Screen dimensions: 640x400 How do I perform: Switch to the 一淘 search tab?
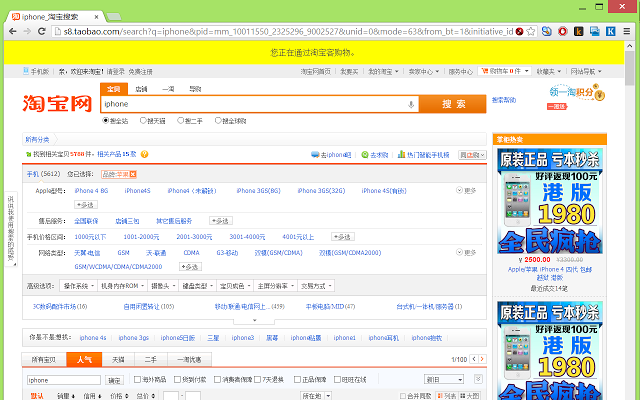(168, 89)
